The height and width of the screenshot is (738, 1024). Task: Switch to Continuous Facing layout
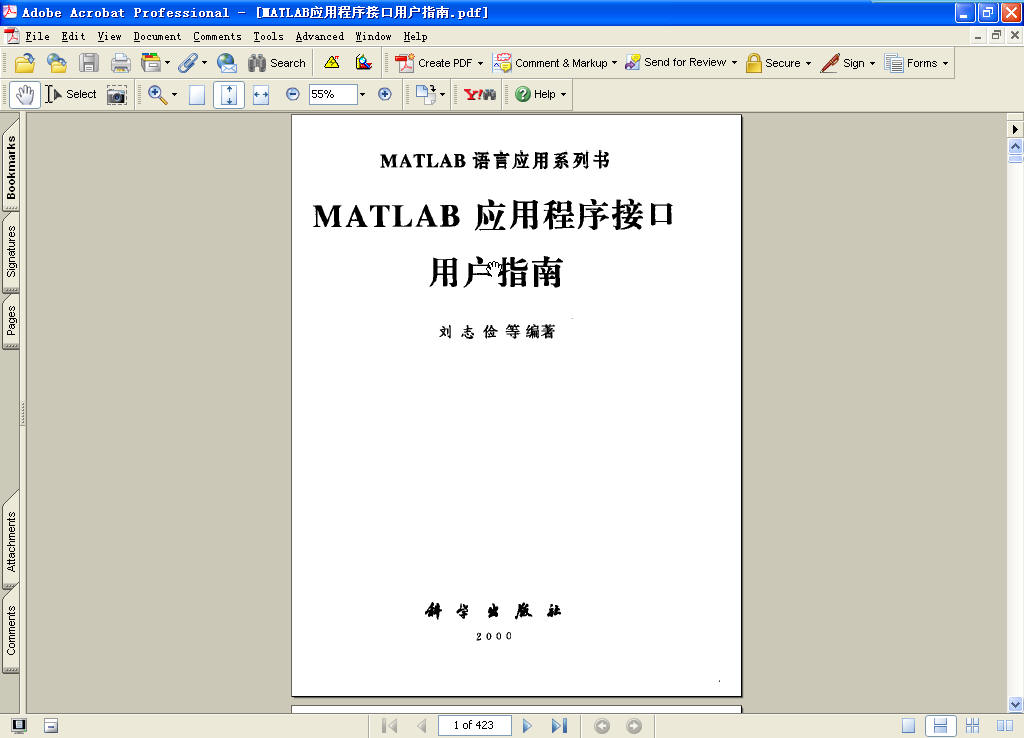click(x=972, y=726)
